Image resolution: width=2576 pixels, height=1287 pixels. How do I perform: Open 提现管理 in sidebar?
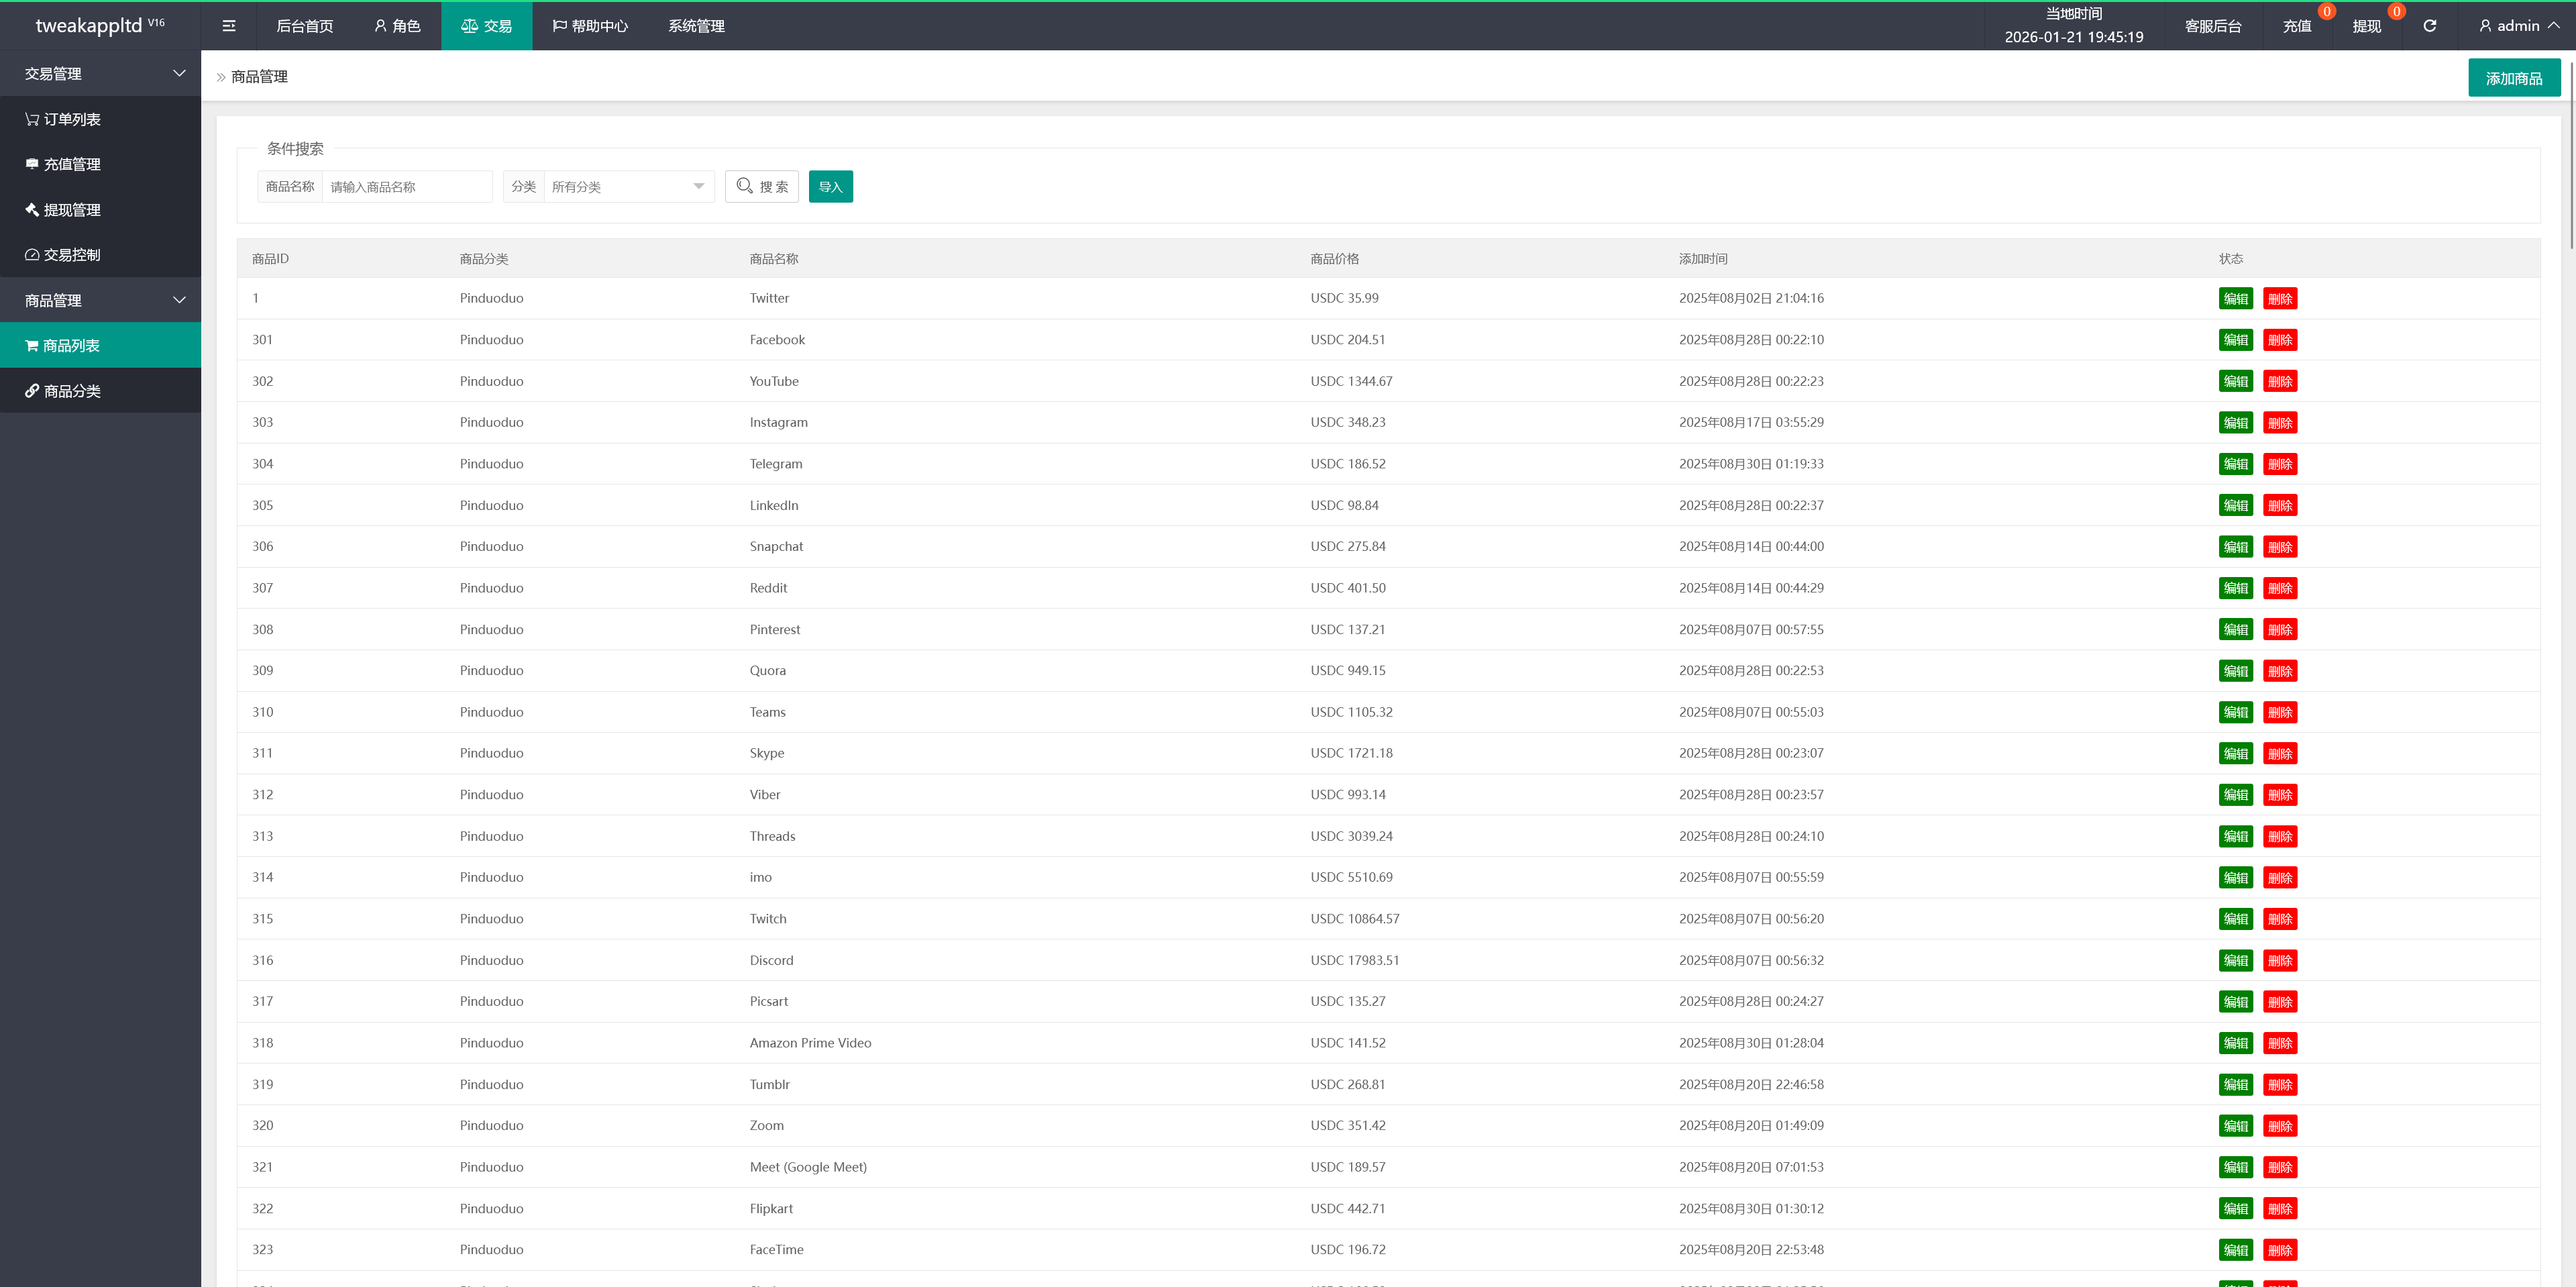tap(63, 210)
